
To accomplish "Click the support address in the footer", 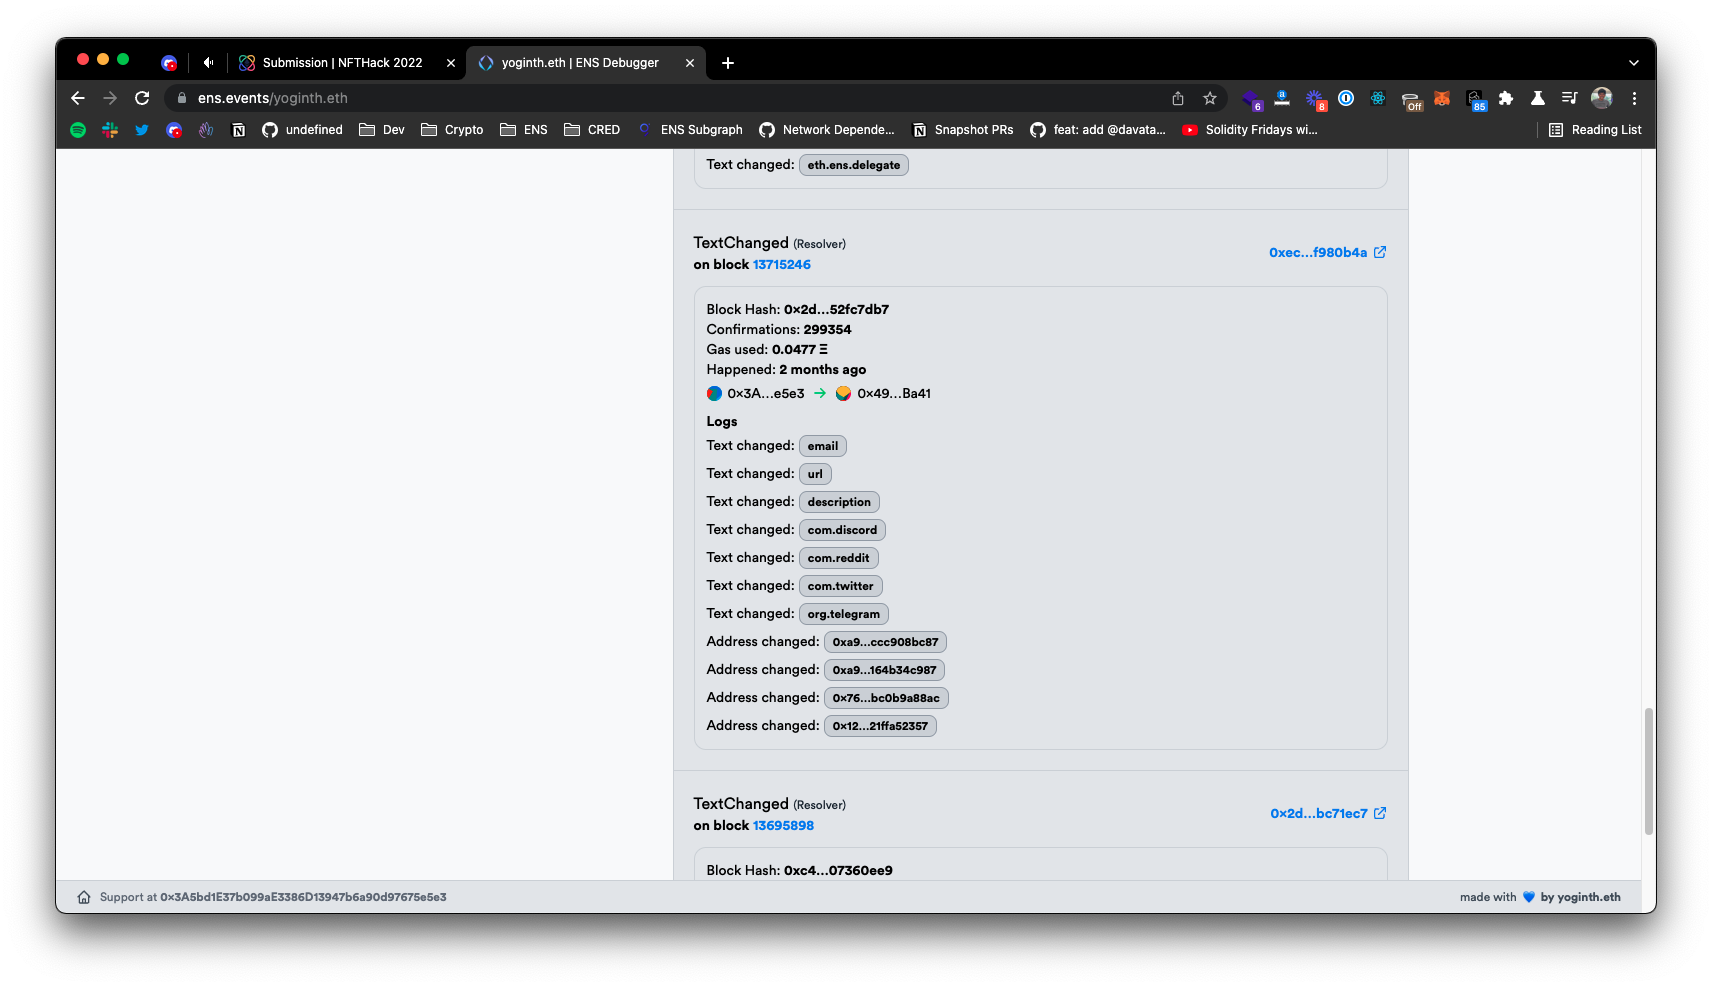I will coord(303,897).
